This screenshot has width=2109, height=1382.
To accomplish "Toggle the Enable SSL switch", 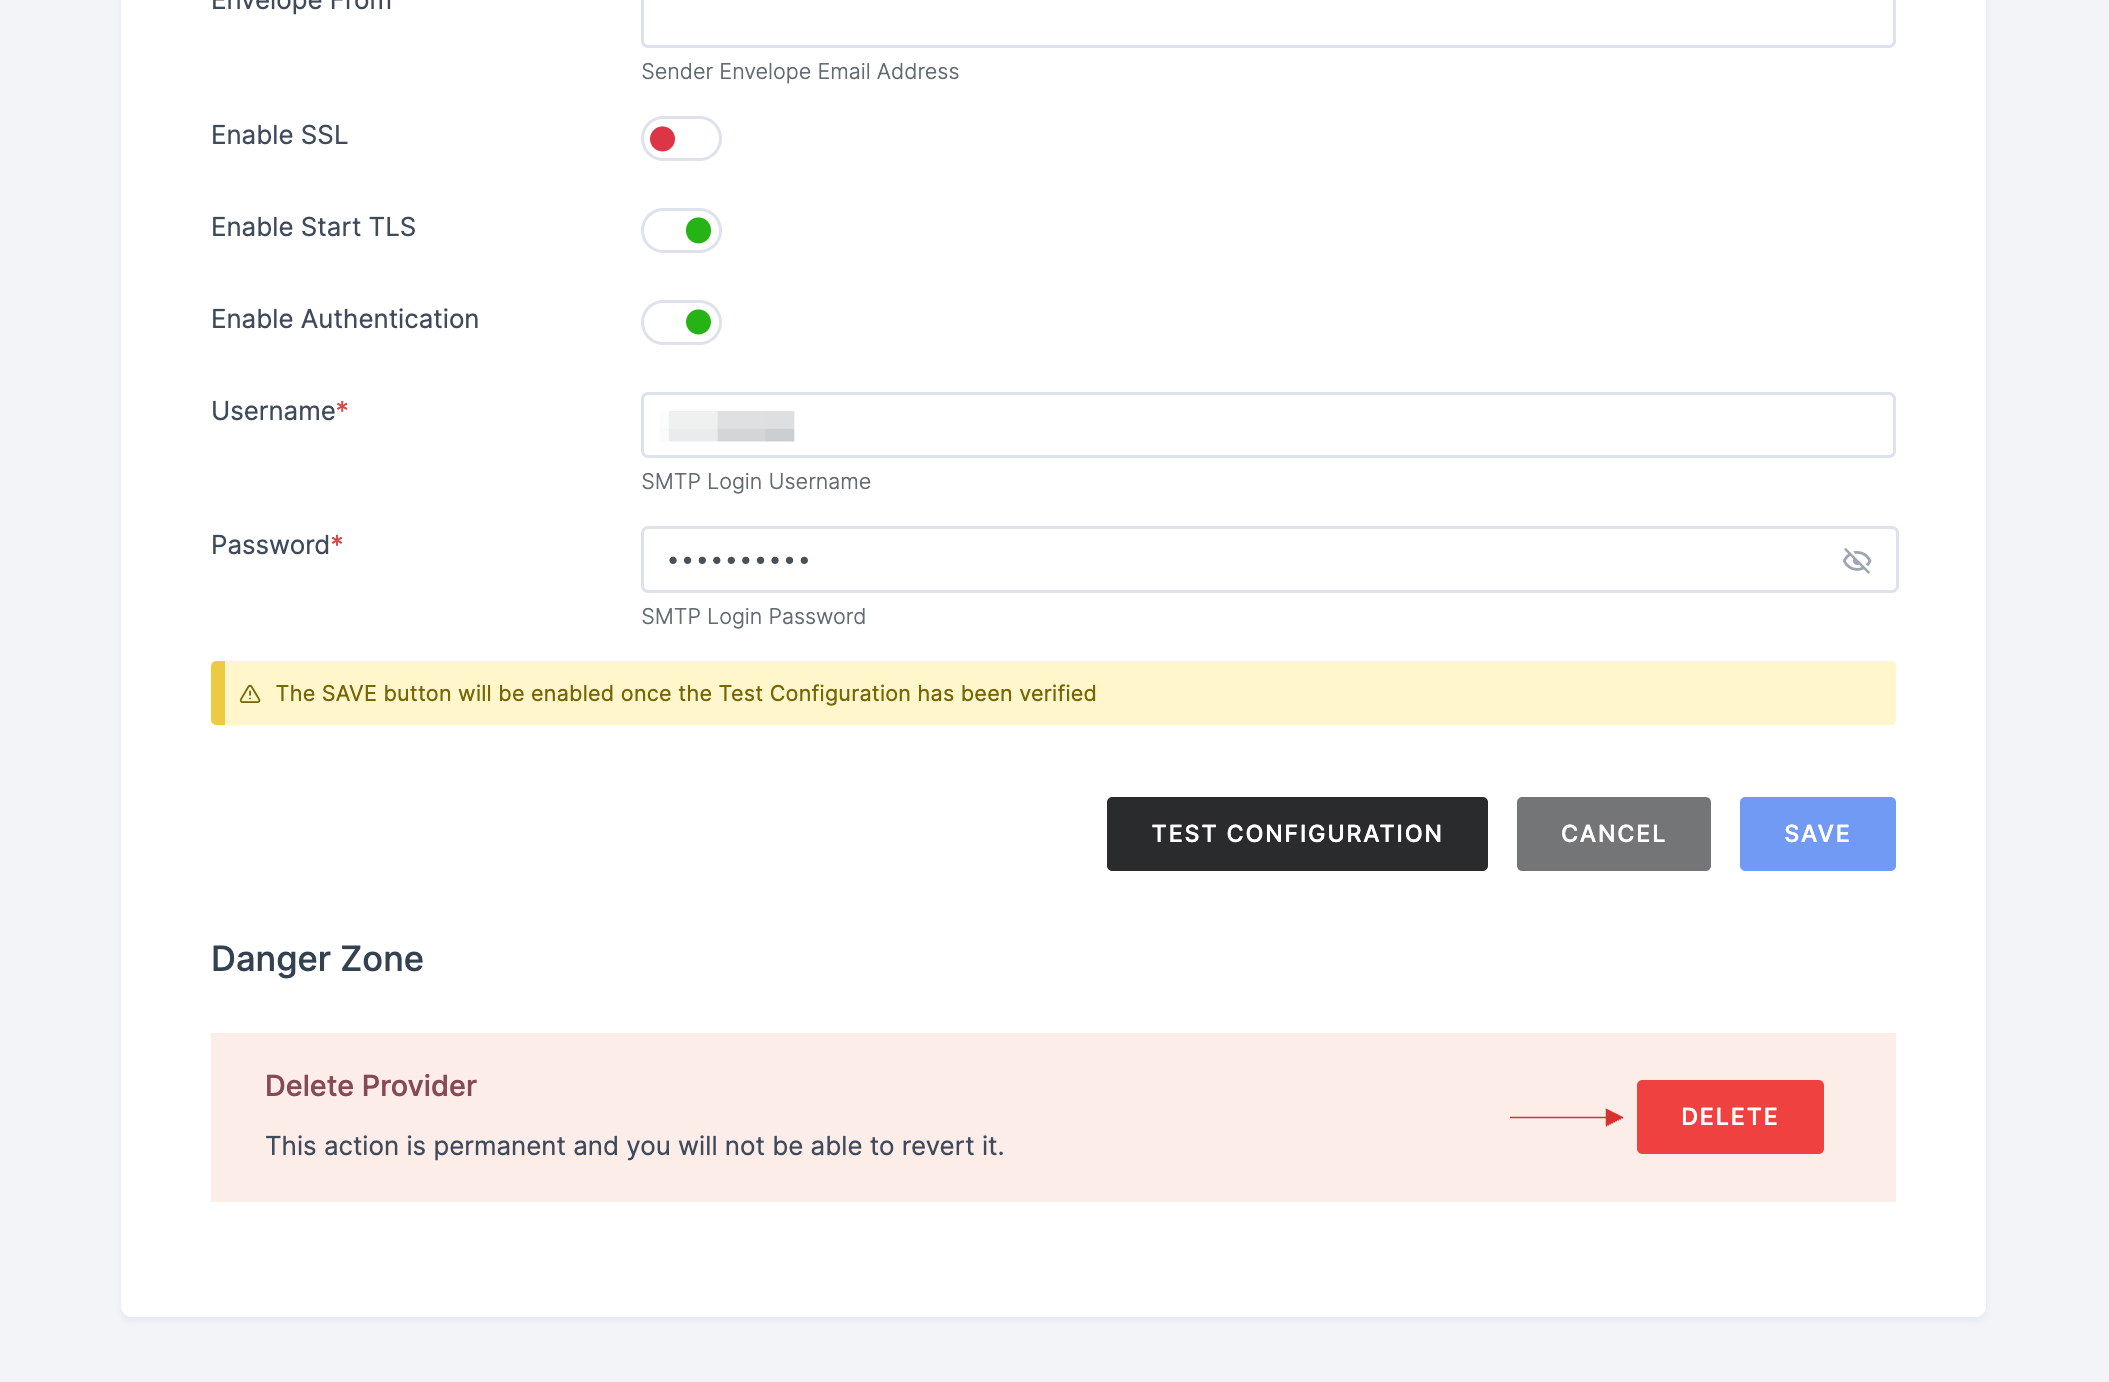I will [x=681, y=138].
